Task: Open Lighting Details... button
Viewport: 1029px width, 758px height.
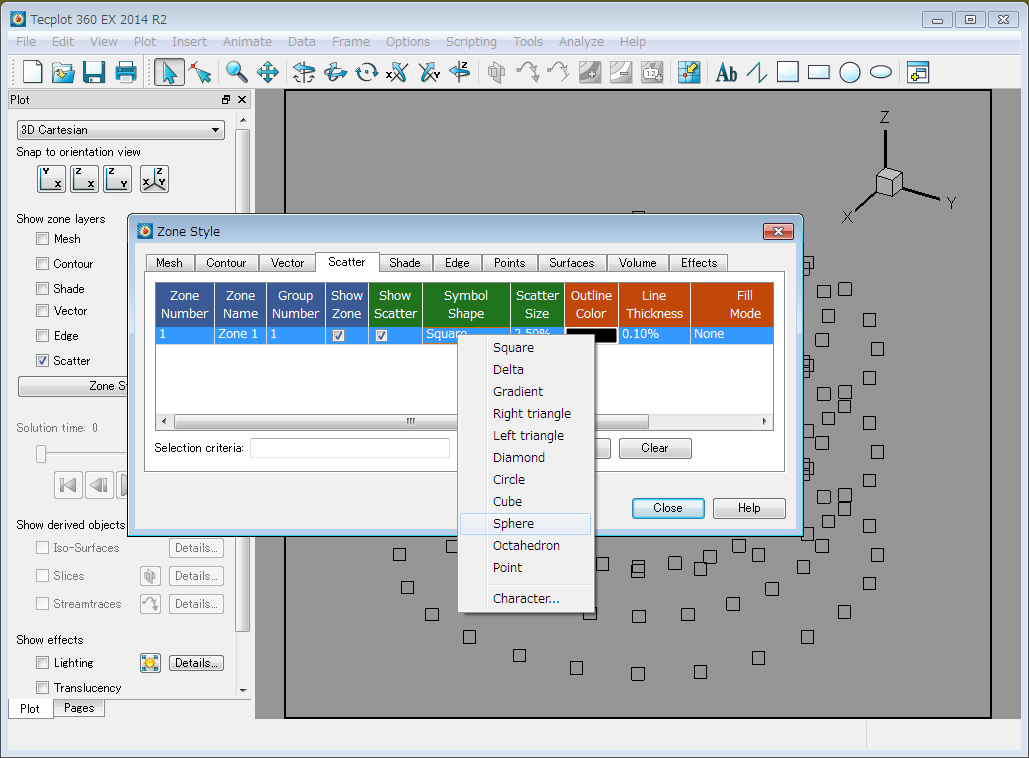Action: 196,663
